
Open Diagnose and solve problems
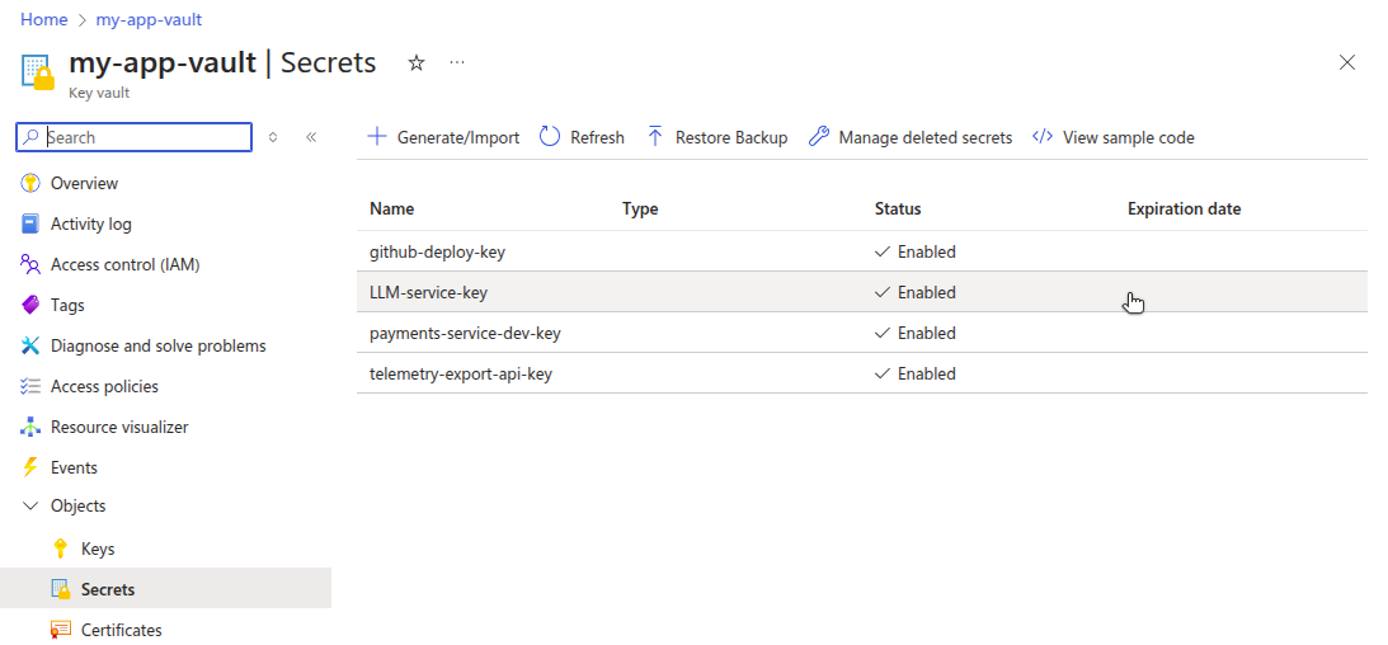point(158,345)
